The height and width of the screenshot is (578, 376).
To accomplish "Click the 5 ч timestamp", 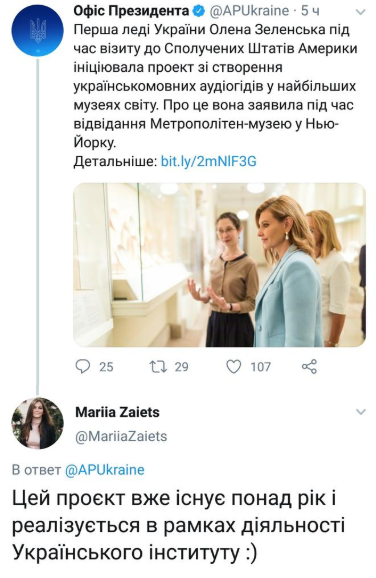I will (310, 11).
